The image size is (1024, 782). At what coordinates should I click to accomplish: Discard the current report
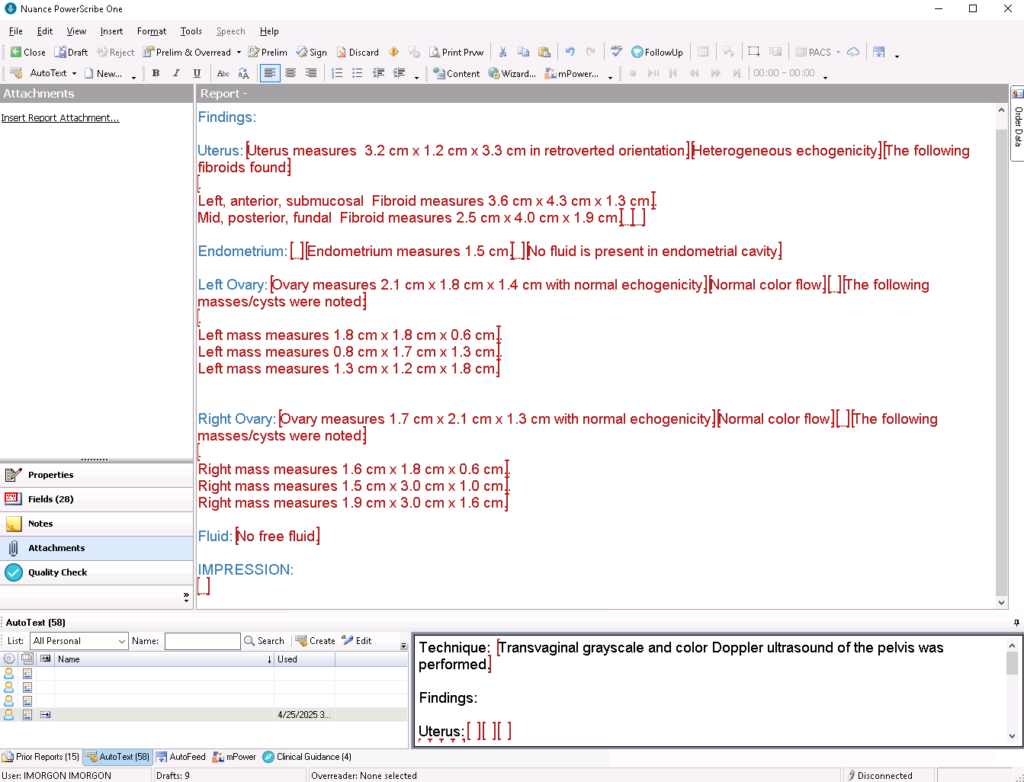357,52
